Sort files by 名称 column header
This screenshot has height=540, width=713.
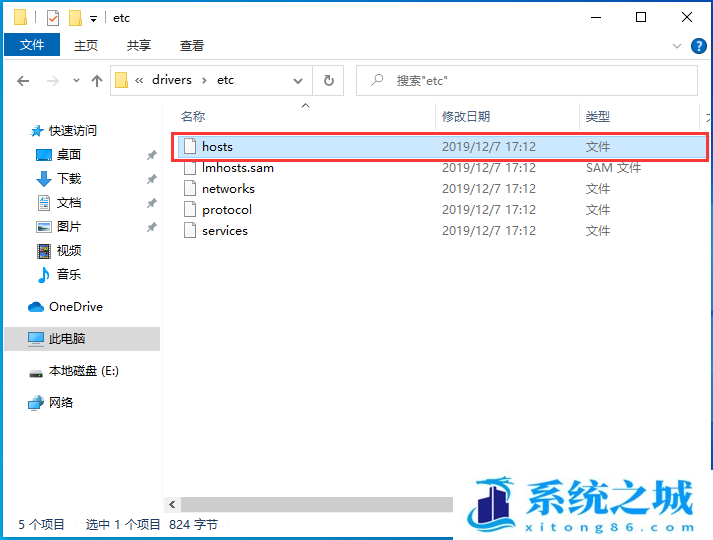(193, 117)
